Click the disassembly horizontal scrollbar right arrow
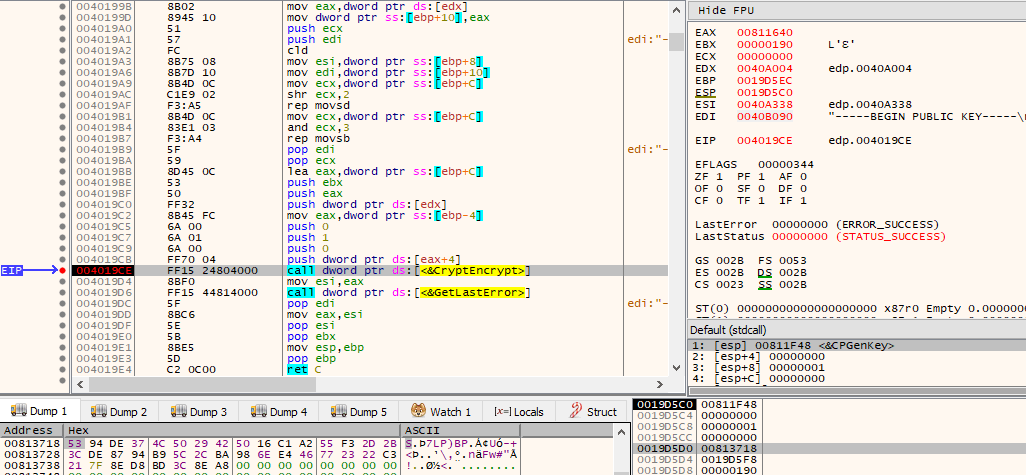This screenshot has height=475, width=1026. coord(661,385)
